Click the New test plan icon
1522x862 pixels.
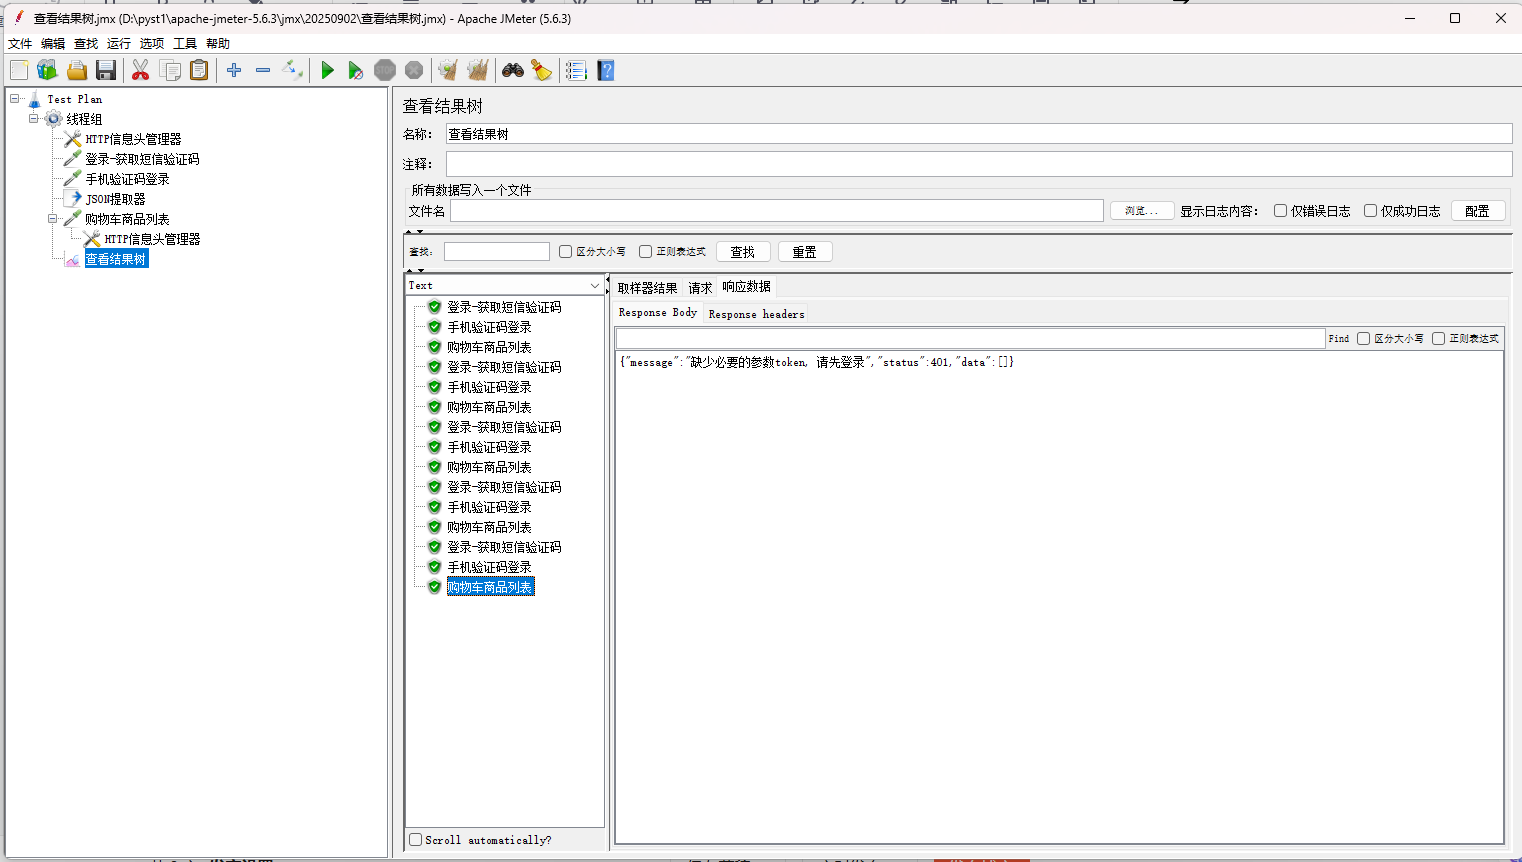[19, 70]
